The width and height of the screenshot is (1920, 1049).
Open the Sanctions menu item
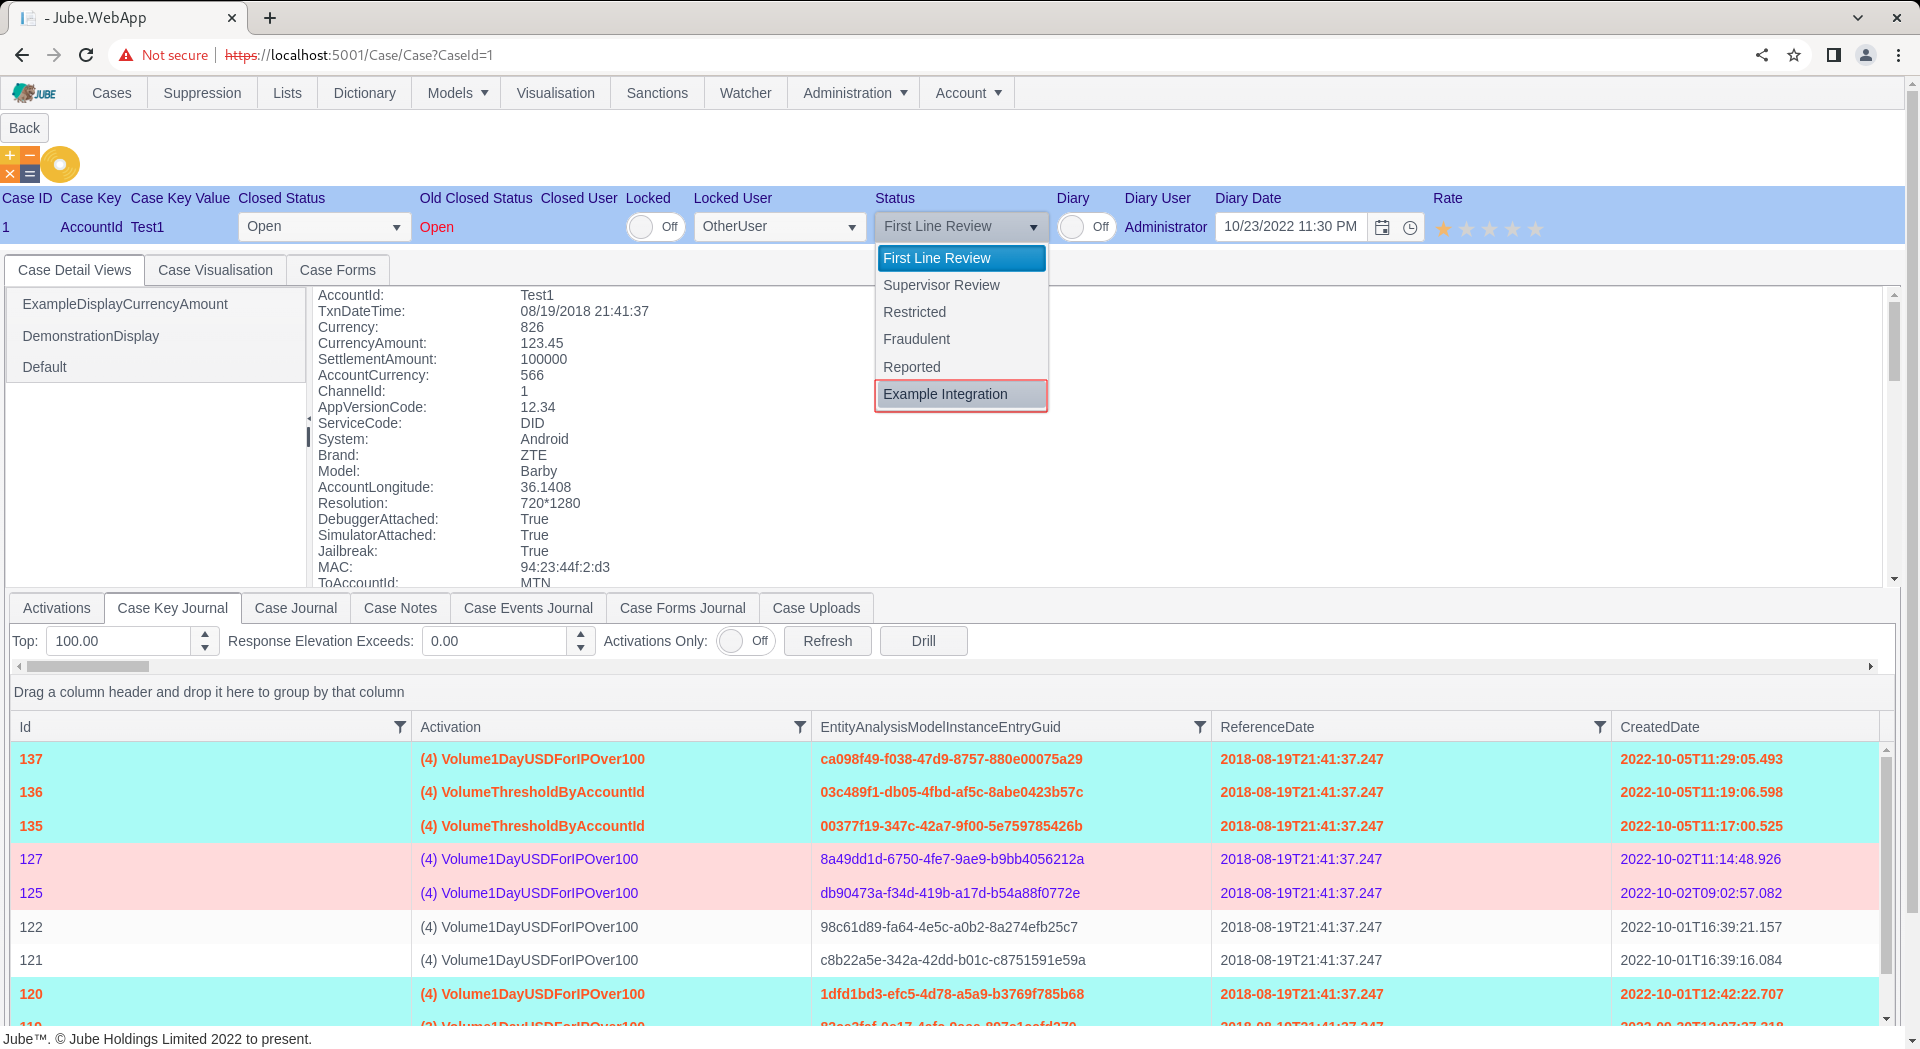(657, 93)
